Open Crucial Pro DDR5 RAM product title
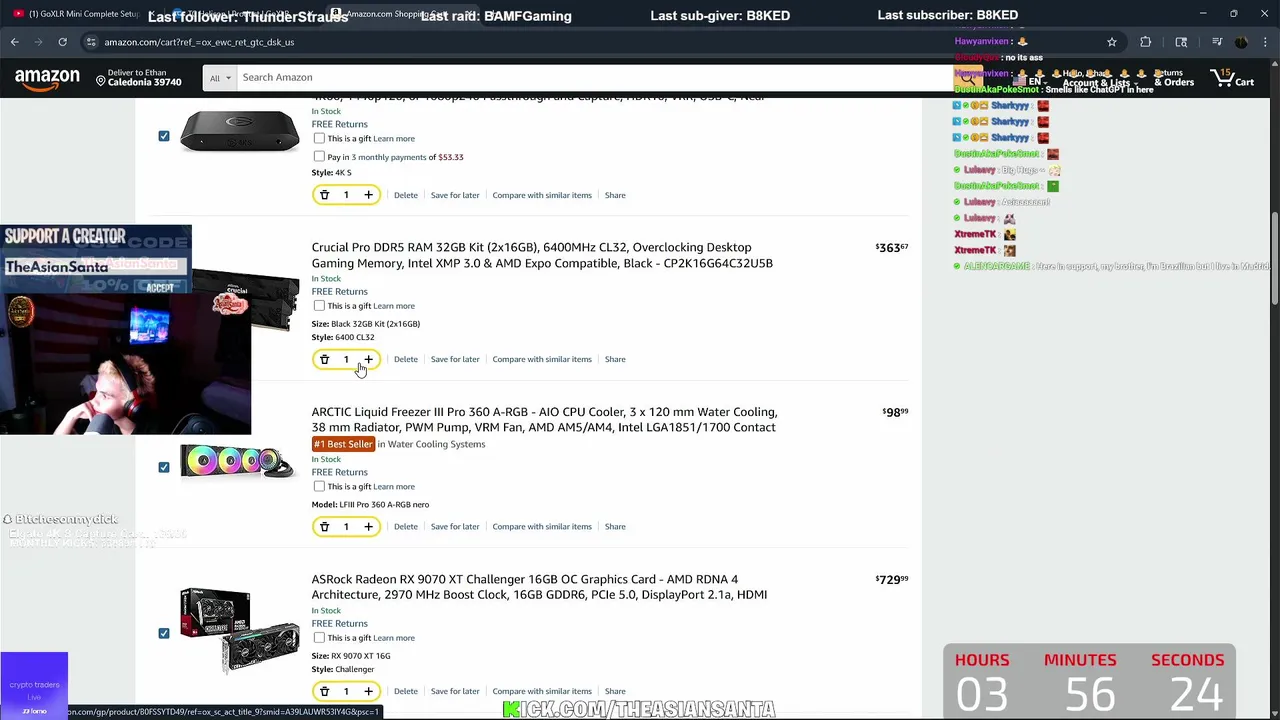The height and width of the screenshot is (720, 1280). (542, 255)
